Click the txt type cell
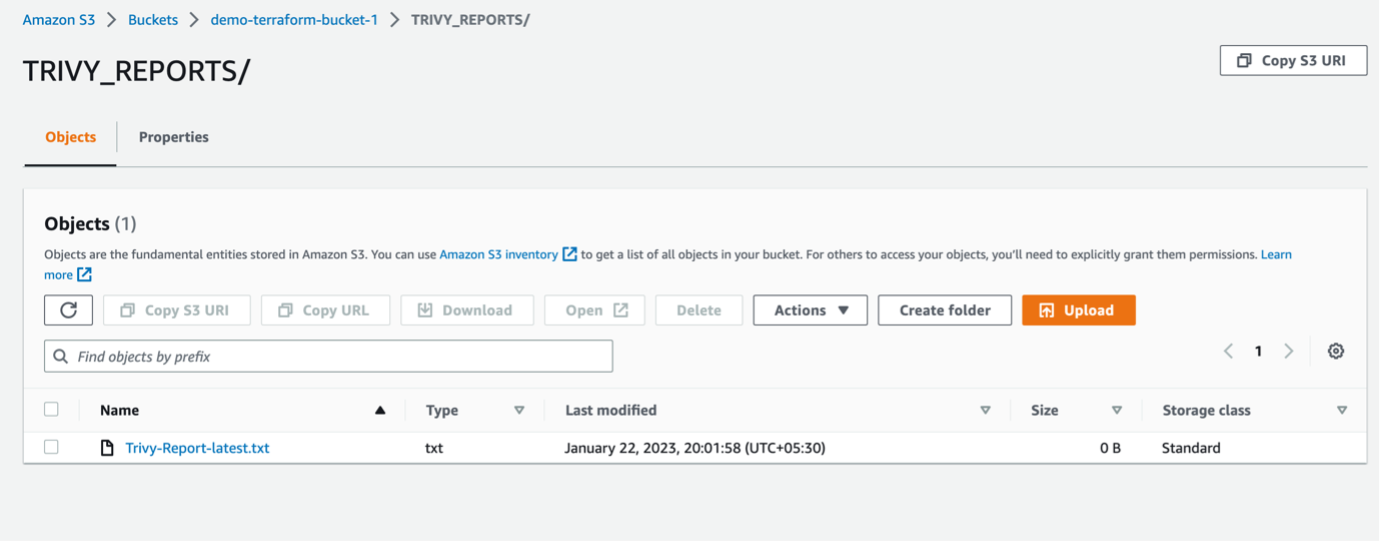The height and width of the screenshot is (543, 1384). coord(434,448)
